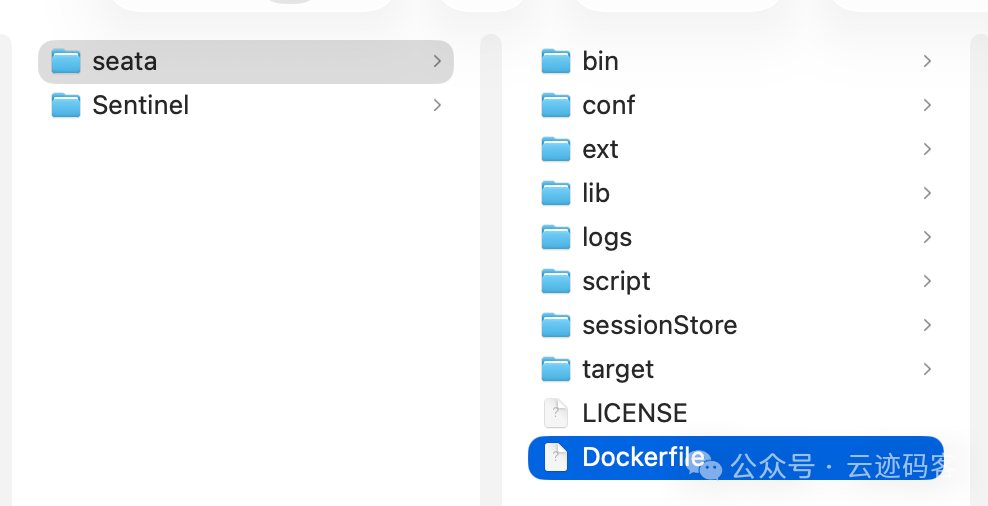The image size is (988, 506).
Task: Expand the logs folder chevron
Action: click(927, 237)
